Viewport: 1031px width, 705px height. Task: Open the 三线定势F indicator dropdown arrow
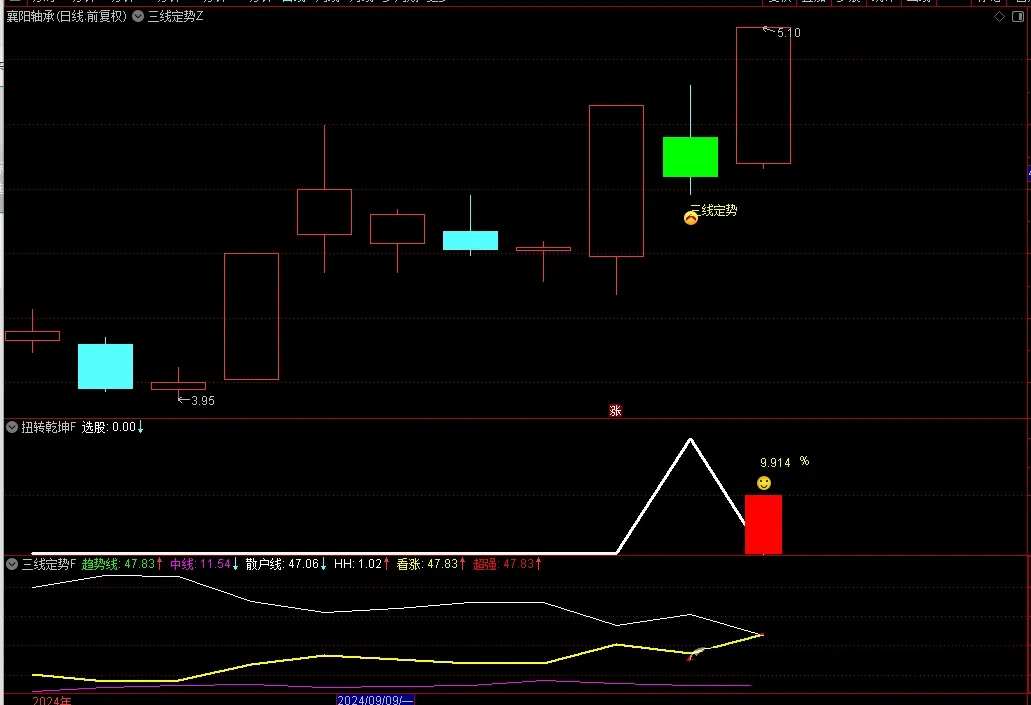click(x=12, y=564)
